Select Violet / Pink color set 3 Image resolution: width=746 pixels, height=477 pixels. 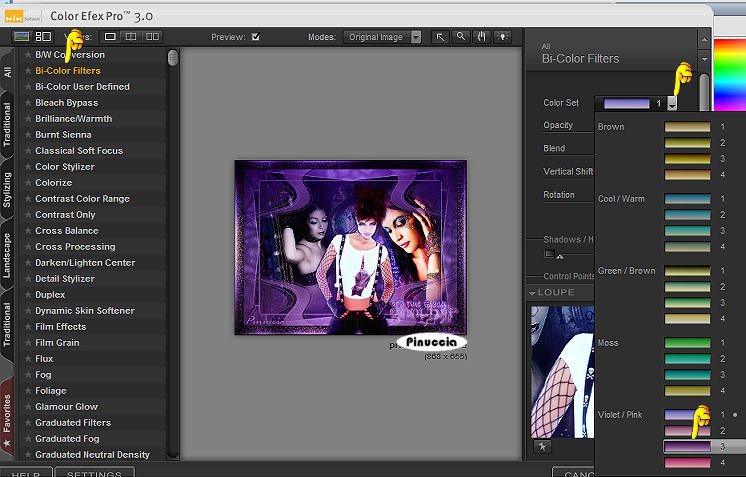click(686, 446)
